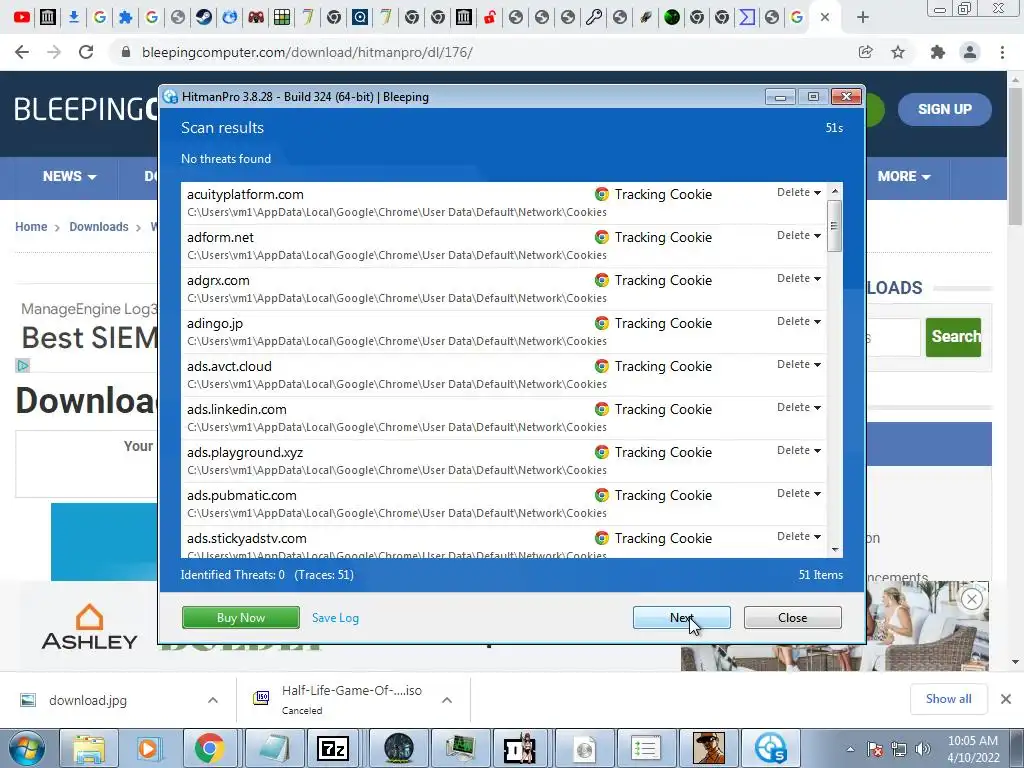Screen dimensions: 1024x768
Task: Go back to previous page
Action: [22, 52]
